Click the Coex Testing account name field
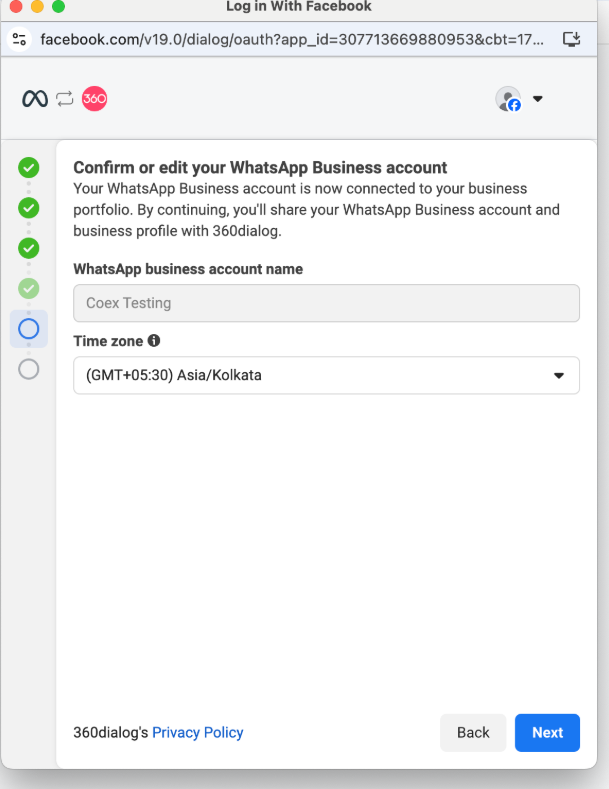 click(x=326, y=303)
